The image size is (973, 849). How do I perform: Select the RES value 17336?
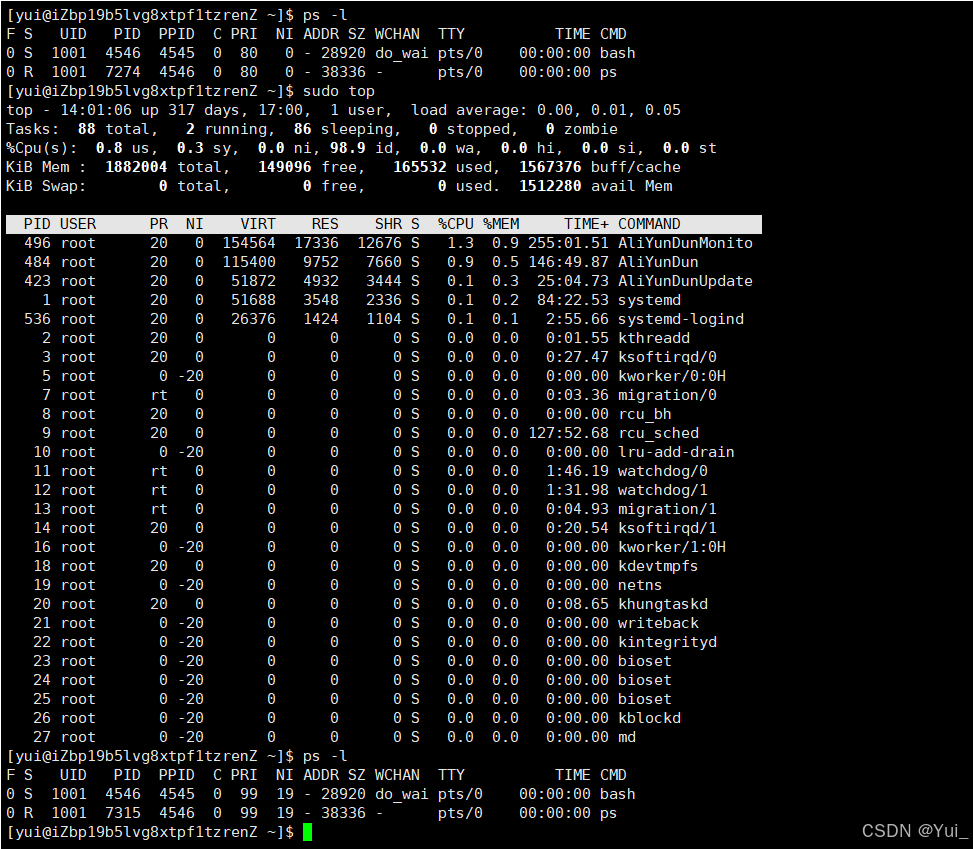(316, 243)
